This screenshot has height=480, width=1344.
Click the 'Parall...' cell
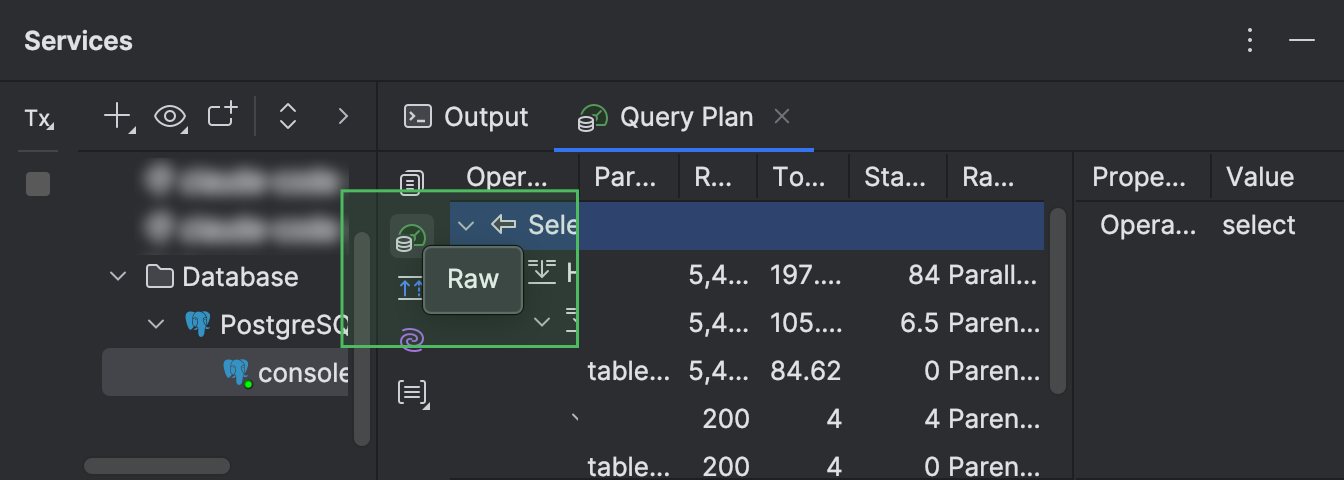point(993,274)
